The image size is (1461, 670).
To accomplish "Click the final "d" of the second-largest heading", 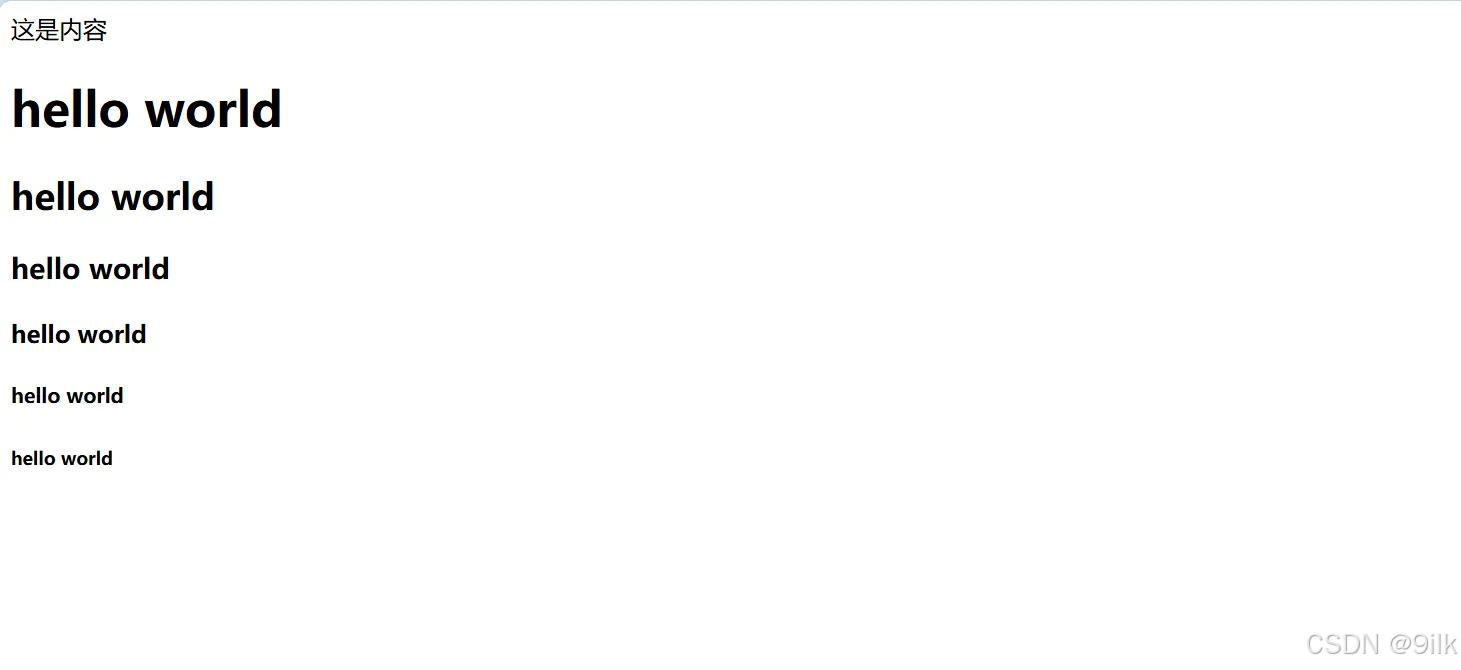I will pos(202,196).
